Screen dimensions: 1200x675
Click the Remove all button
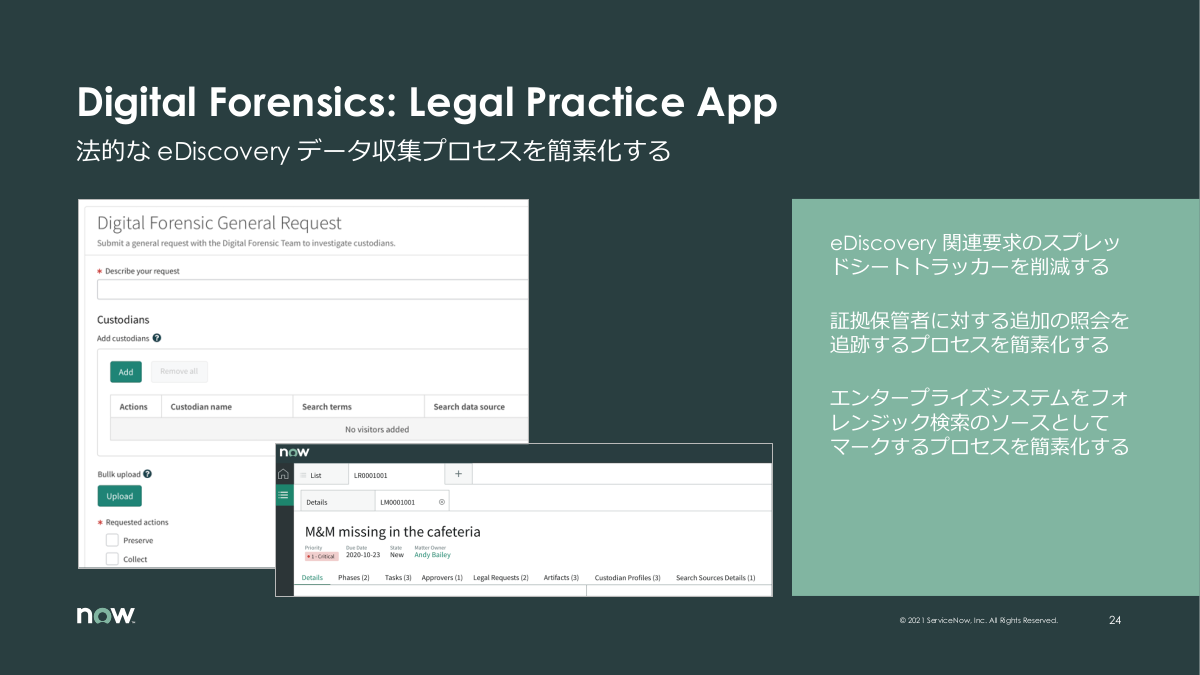179,372
